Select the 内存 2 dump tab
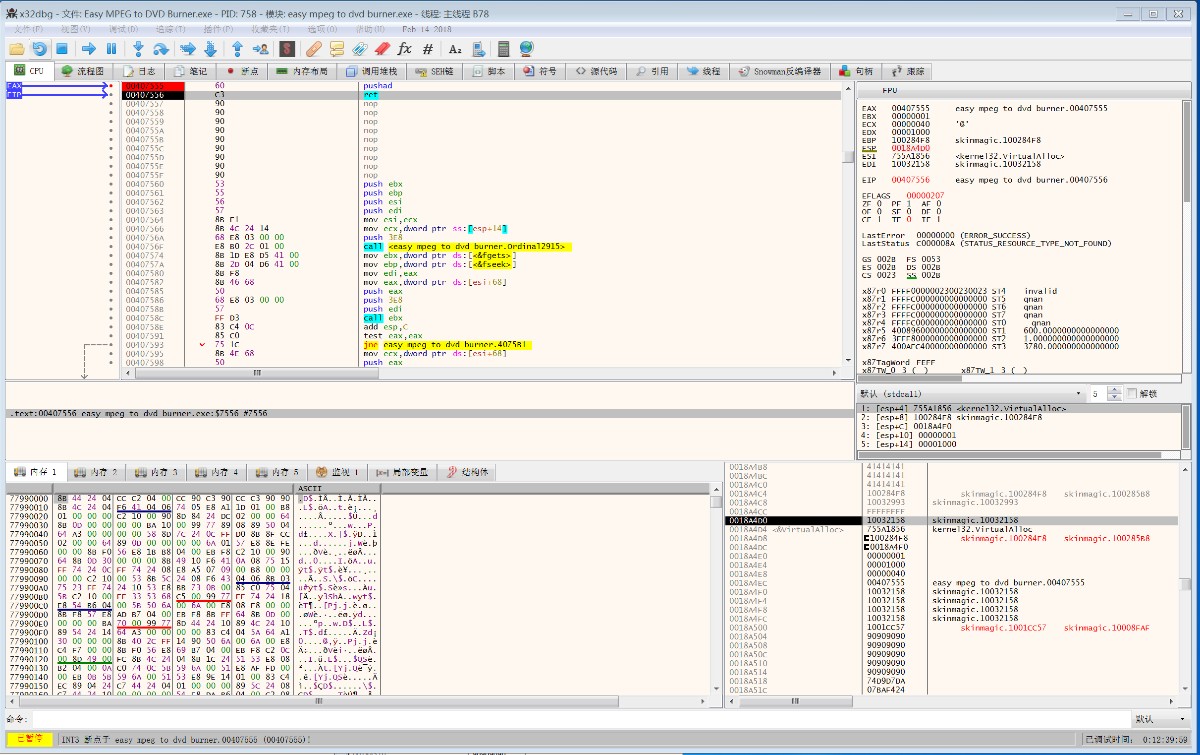This screenshot has height=755, width=1200. point(98,472)
